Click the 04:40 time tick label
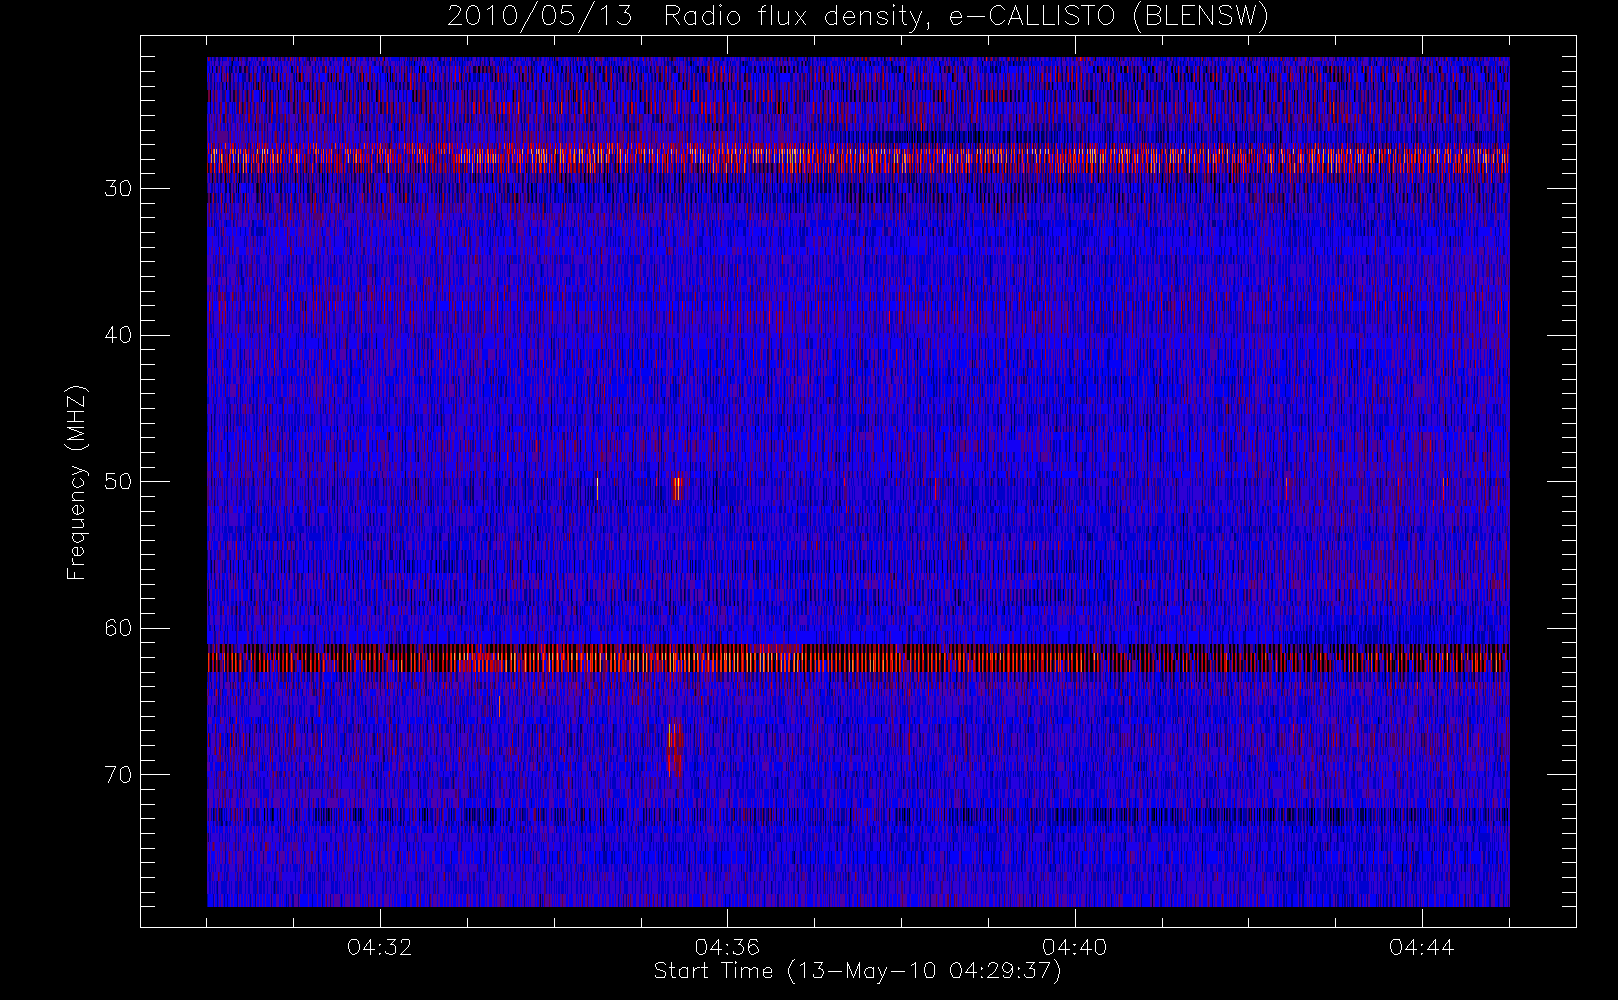Viewport: 1618px width, 1000px height. point(1074,947)
